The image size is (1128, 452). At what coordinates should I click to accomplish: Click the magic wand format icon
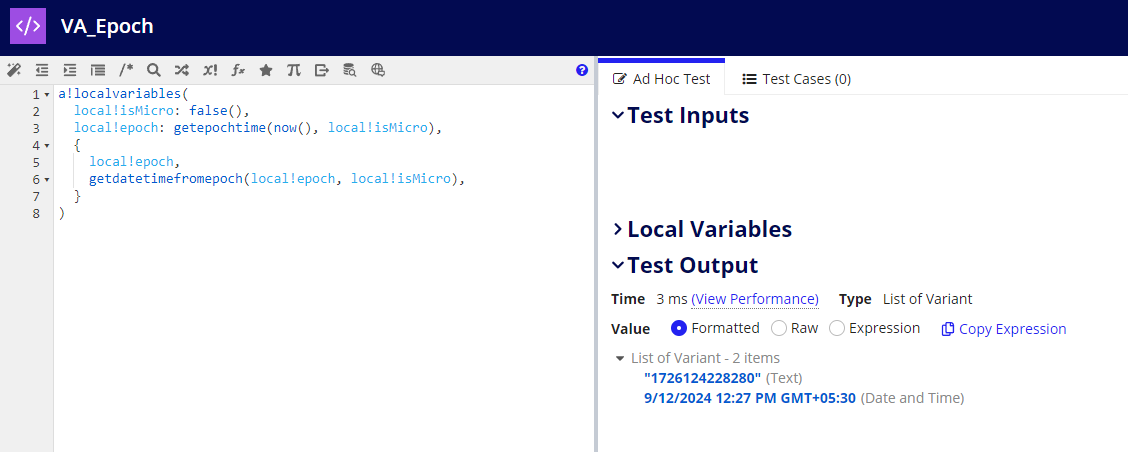pyautogui.click(x=14, y=70)
